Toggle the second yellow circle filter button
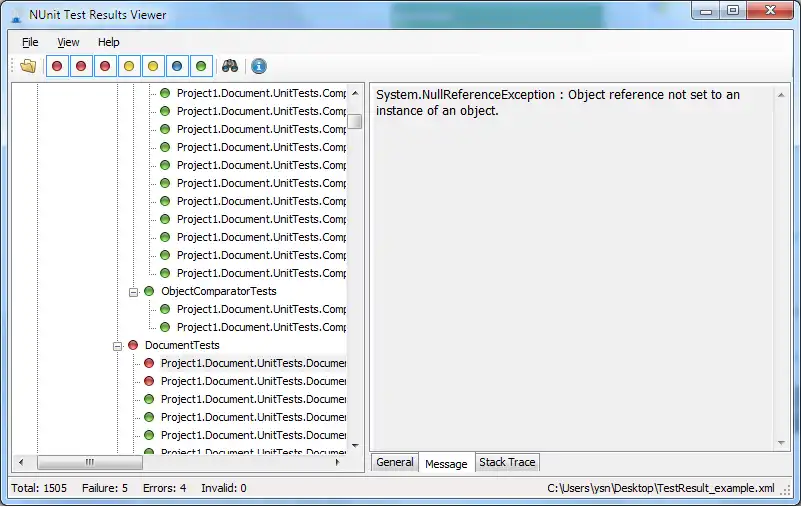This screenshot has height=507, width=801. [153, 66]
